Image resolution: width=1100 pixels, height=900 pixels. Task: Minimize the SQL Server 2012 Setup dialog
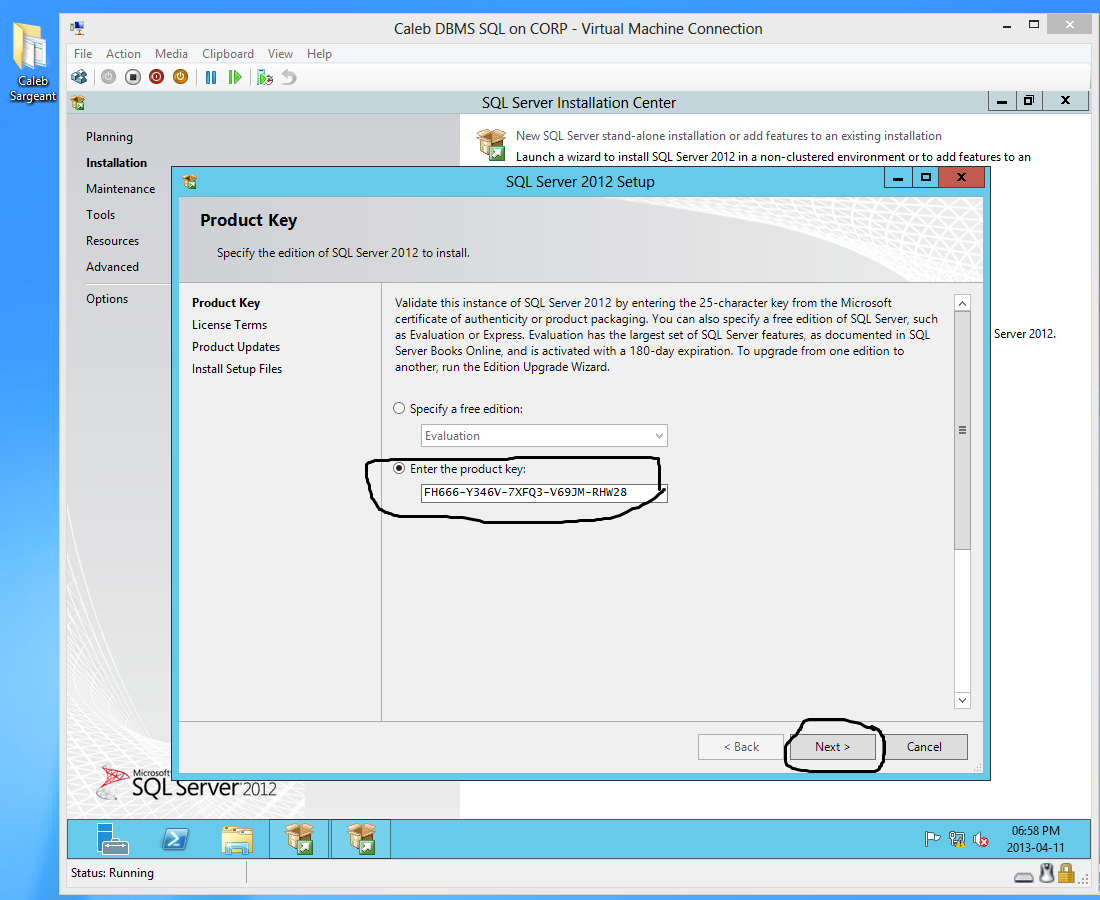898,178
